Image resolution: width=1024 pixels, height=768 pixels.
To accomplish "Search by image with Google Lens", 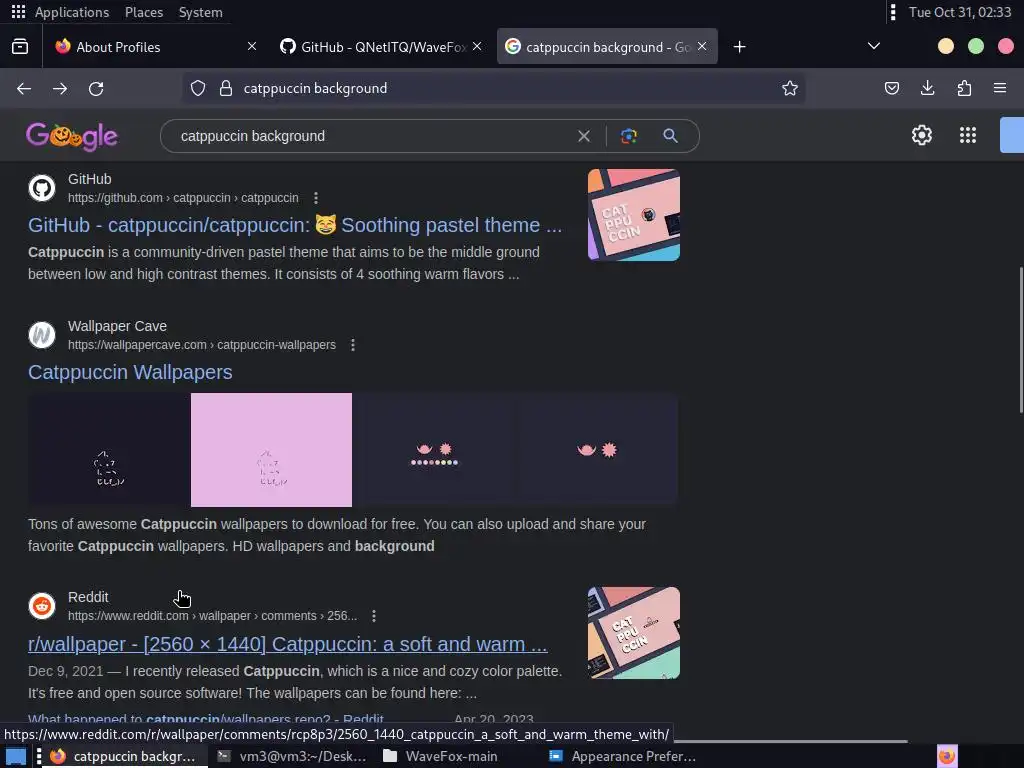I will [x=628, y=136].
